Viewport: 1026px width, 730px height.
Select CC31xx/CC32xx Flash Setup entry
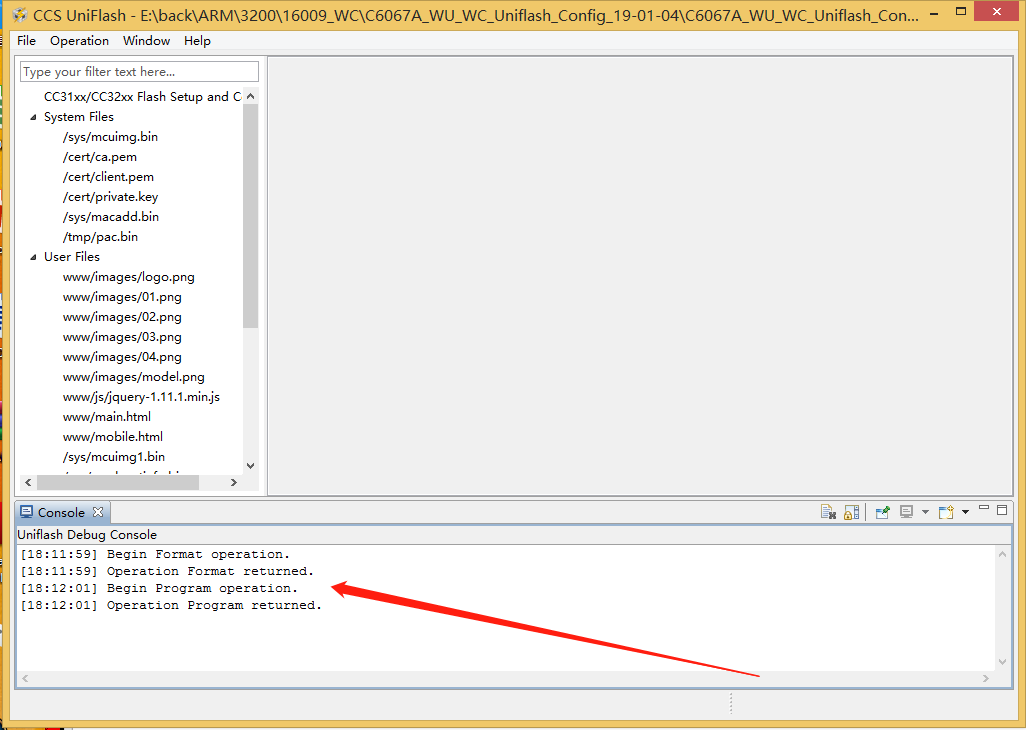coord(142,97)
